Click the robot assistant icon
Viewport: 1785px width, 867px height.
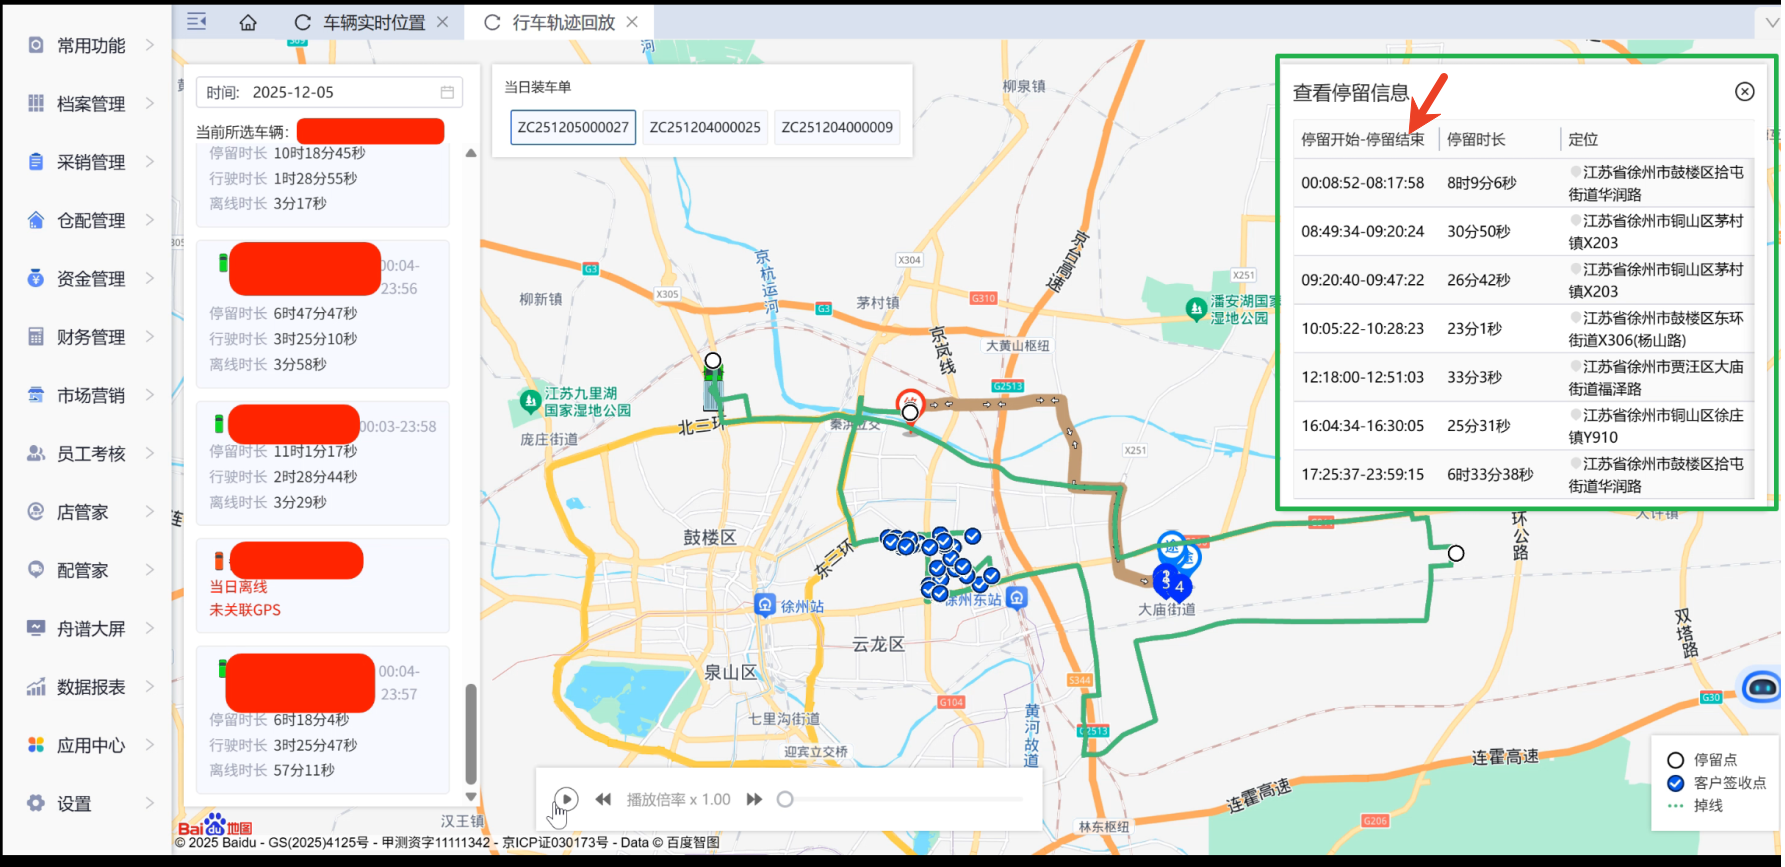pos(1760,687)
